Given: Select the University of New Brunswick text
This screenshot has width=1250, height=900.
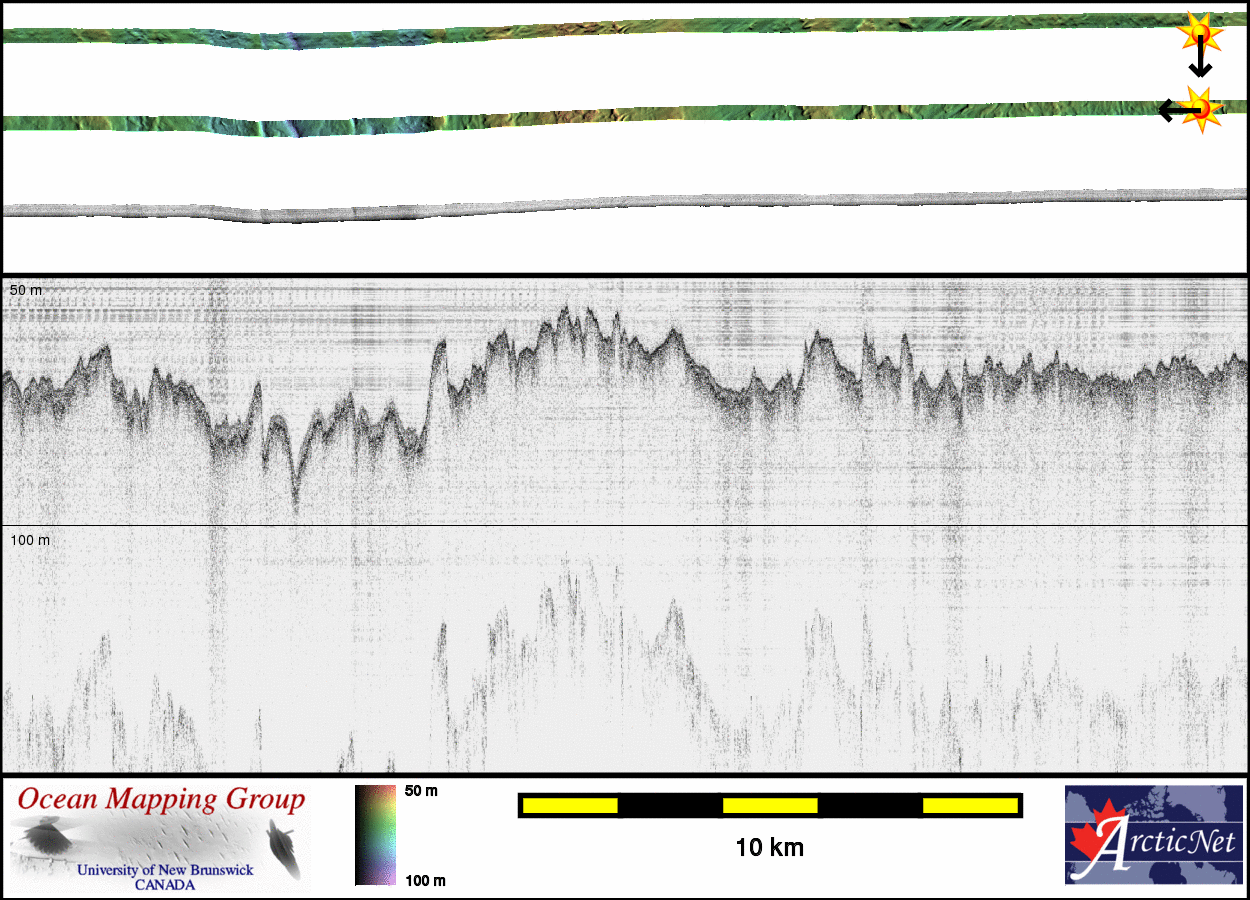Looking at the screenshot, I should click(166, 870).
